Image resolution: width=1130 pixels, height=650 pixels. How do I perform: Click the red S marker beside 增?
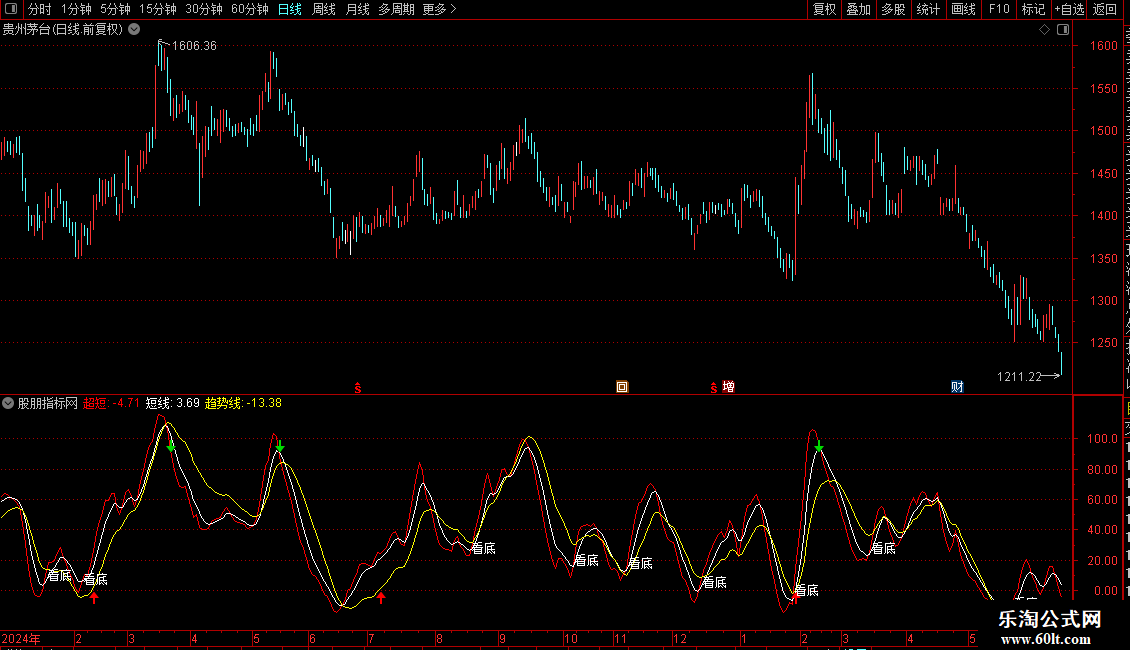click(x=713, y=388)
